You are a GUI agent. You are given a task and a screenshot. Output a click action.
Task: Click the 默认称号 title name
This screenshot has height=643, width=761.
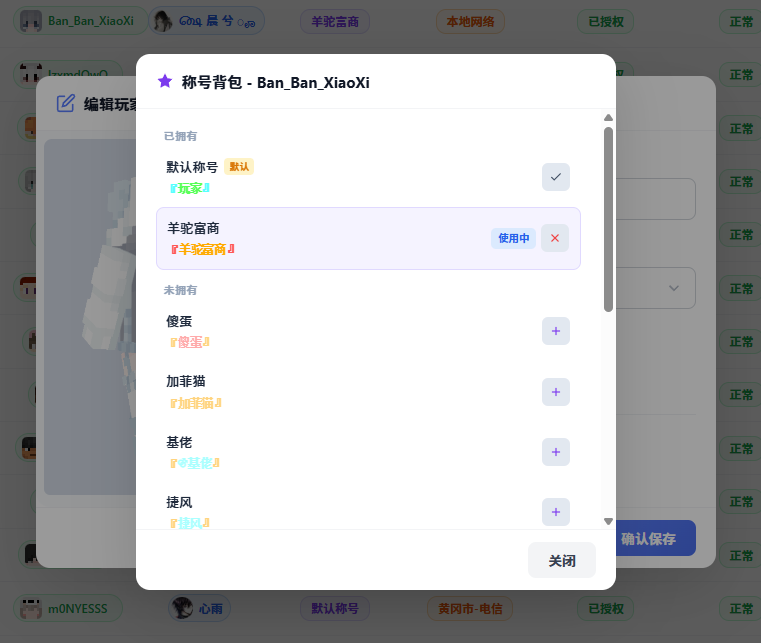tap(192, 167)
